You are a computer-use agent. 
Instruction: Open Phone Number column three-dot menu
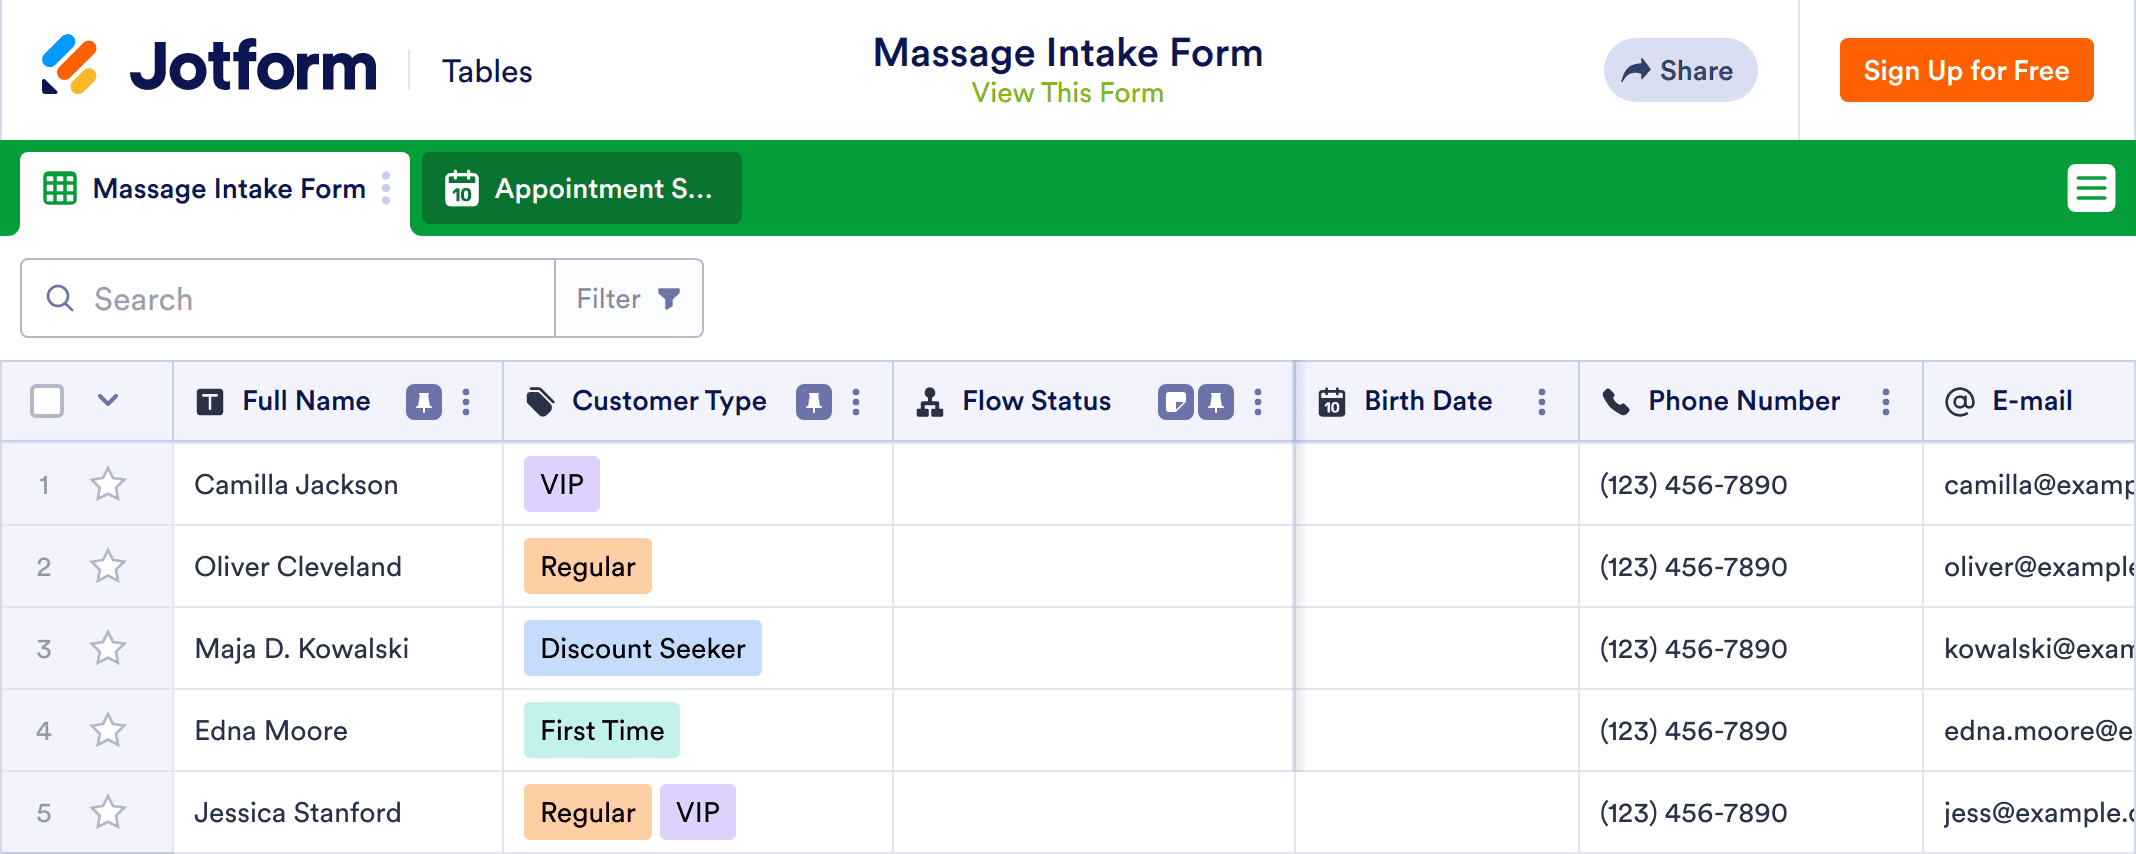1885,402
